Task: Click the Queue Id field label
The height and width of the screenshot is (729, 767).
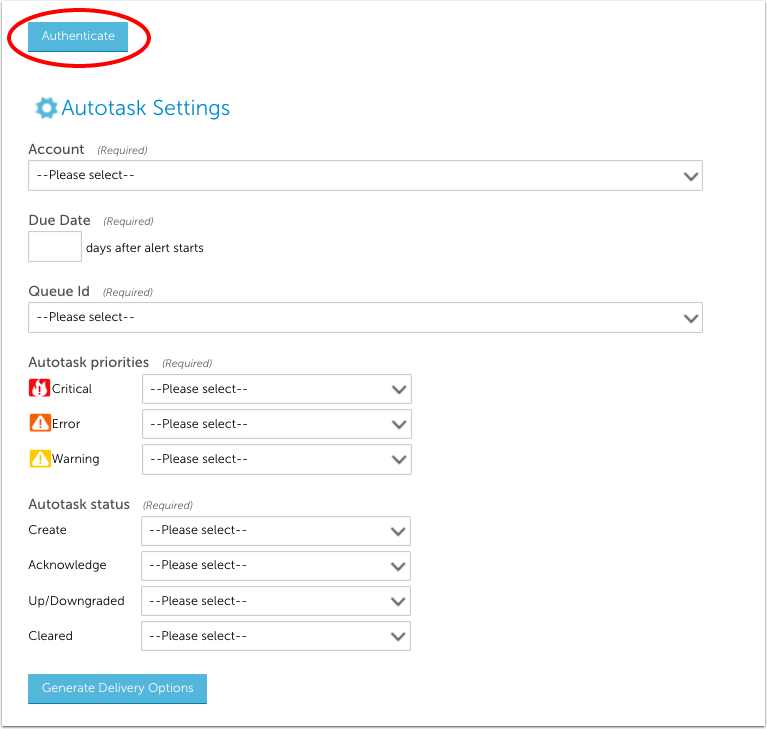Action: (x=59, y=291)
